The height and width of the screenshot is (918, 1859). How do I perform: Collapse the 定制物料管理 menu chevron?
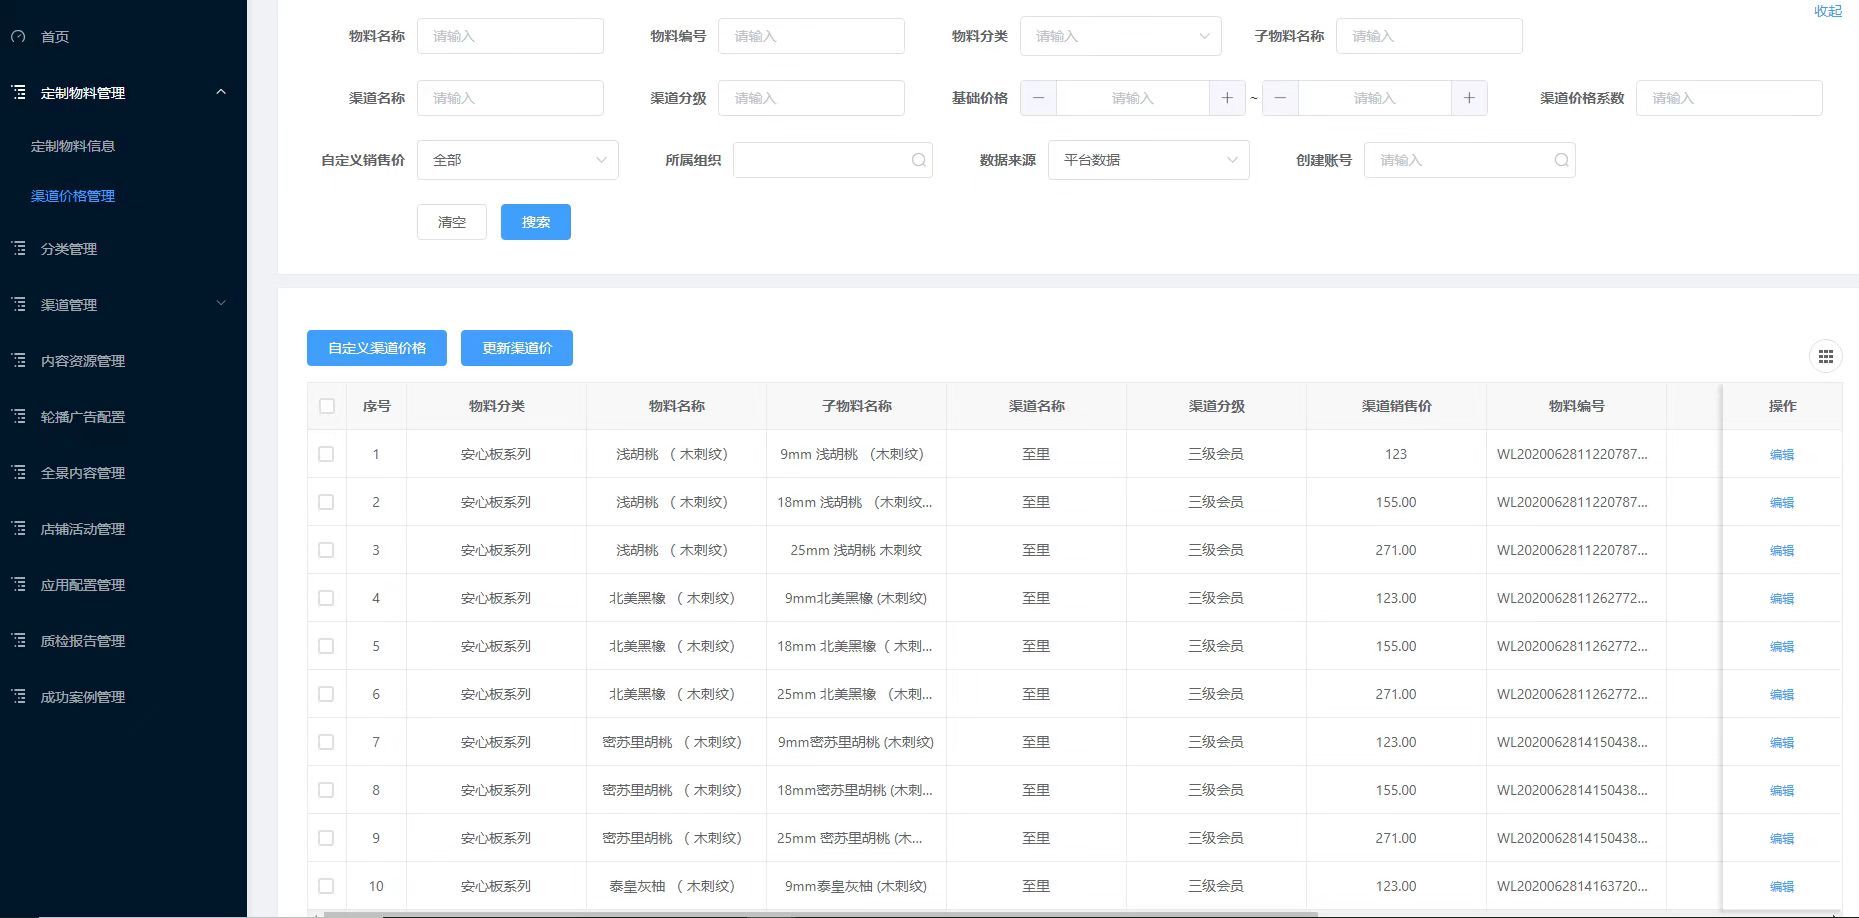[x=221, y=92]
